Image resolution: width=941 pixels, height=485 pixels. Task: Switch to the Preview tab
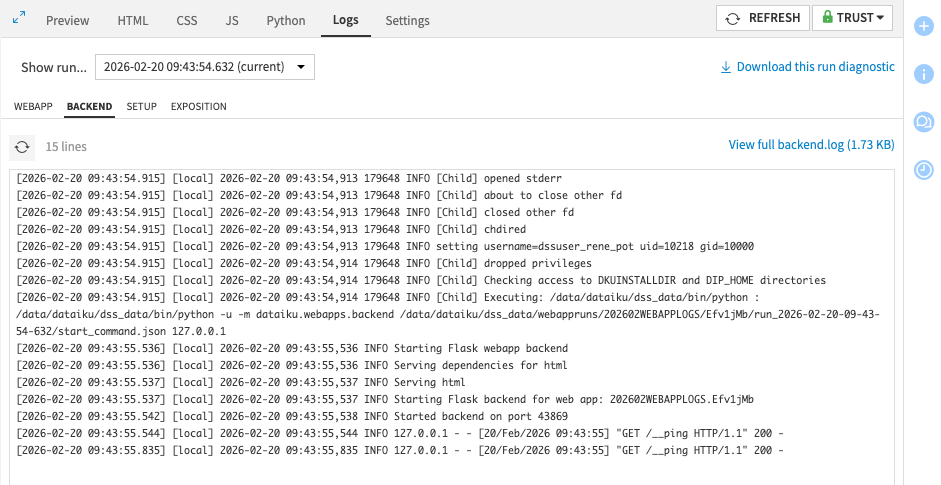pyautogui.click(x=67, y=20)
